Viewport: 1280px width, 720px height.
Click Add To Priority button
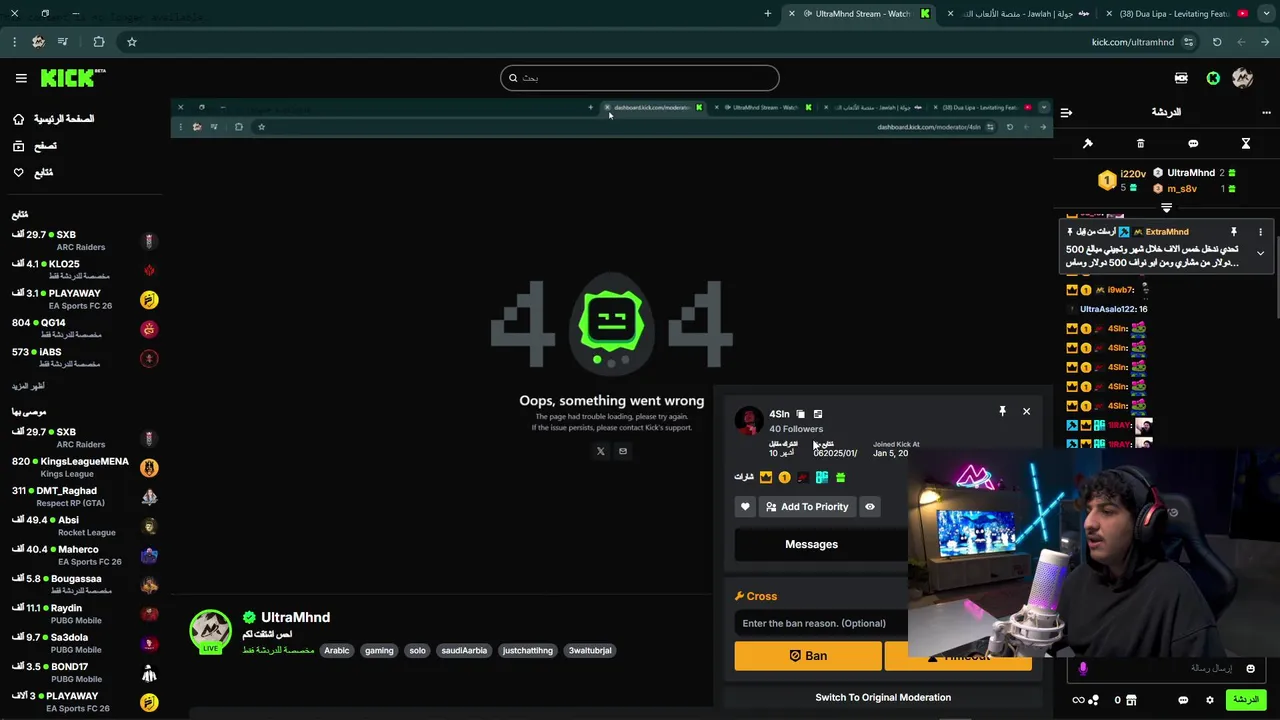point(807,507)
